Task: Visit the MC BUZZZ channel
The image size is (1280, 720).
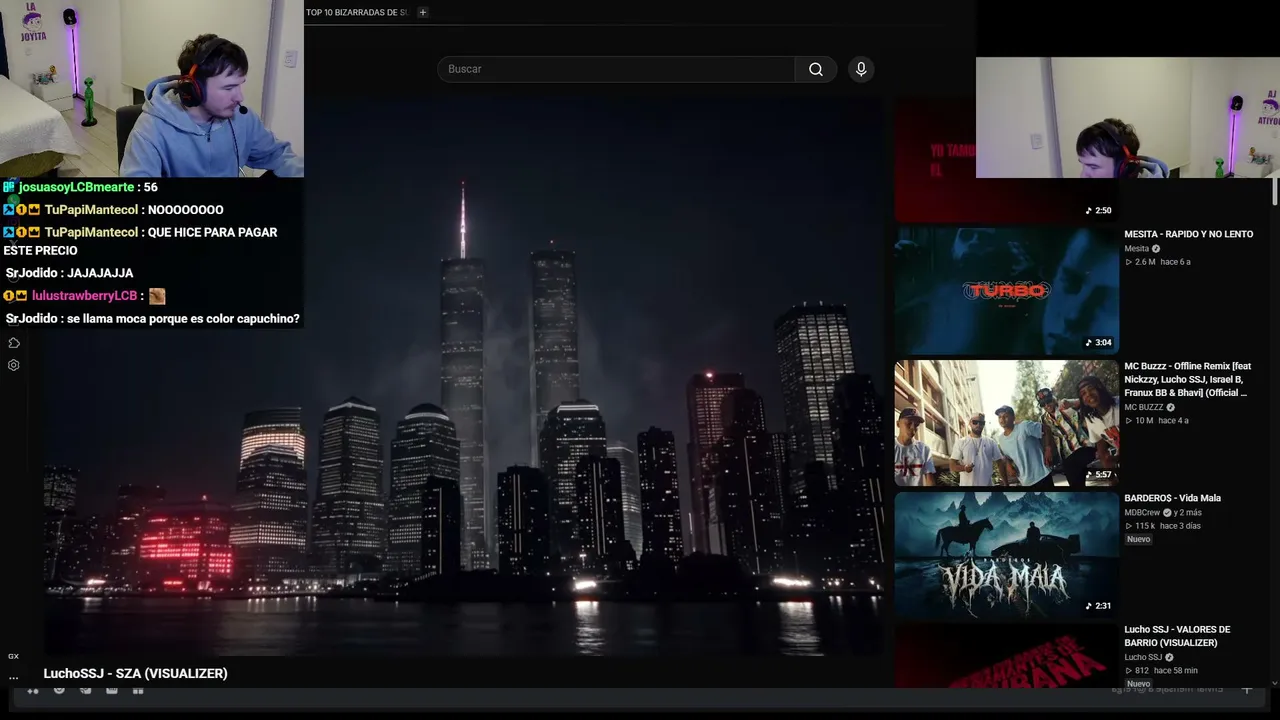Action: tap(1143, 407)
